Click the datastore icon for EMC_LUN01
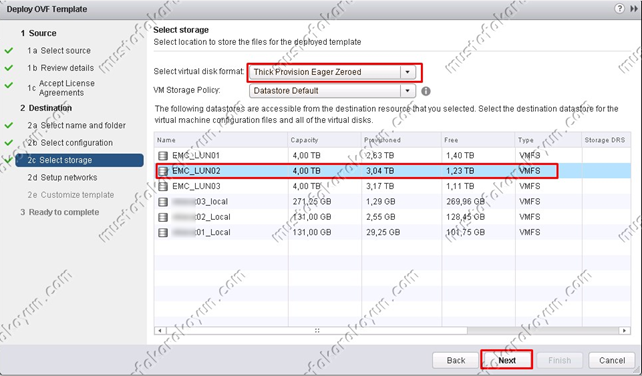The image size is (642, 376). point(163,156)
